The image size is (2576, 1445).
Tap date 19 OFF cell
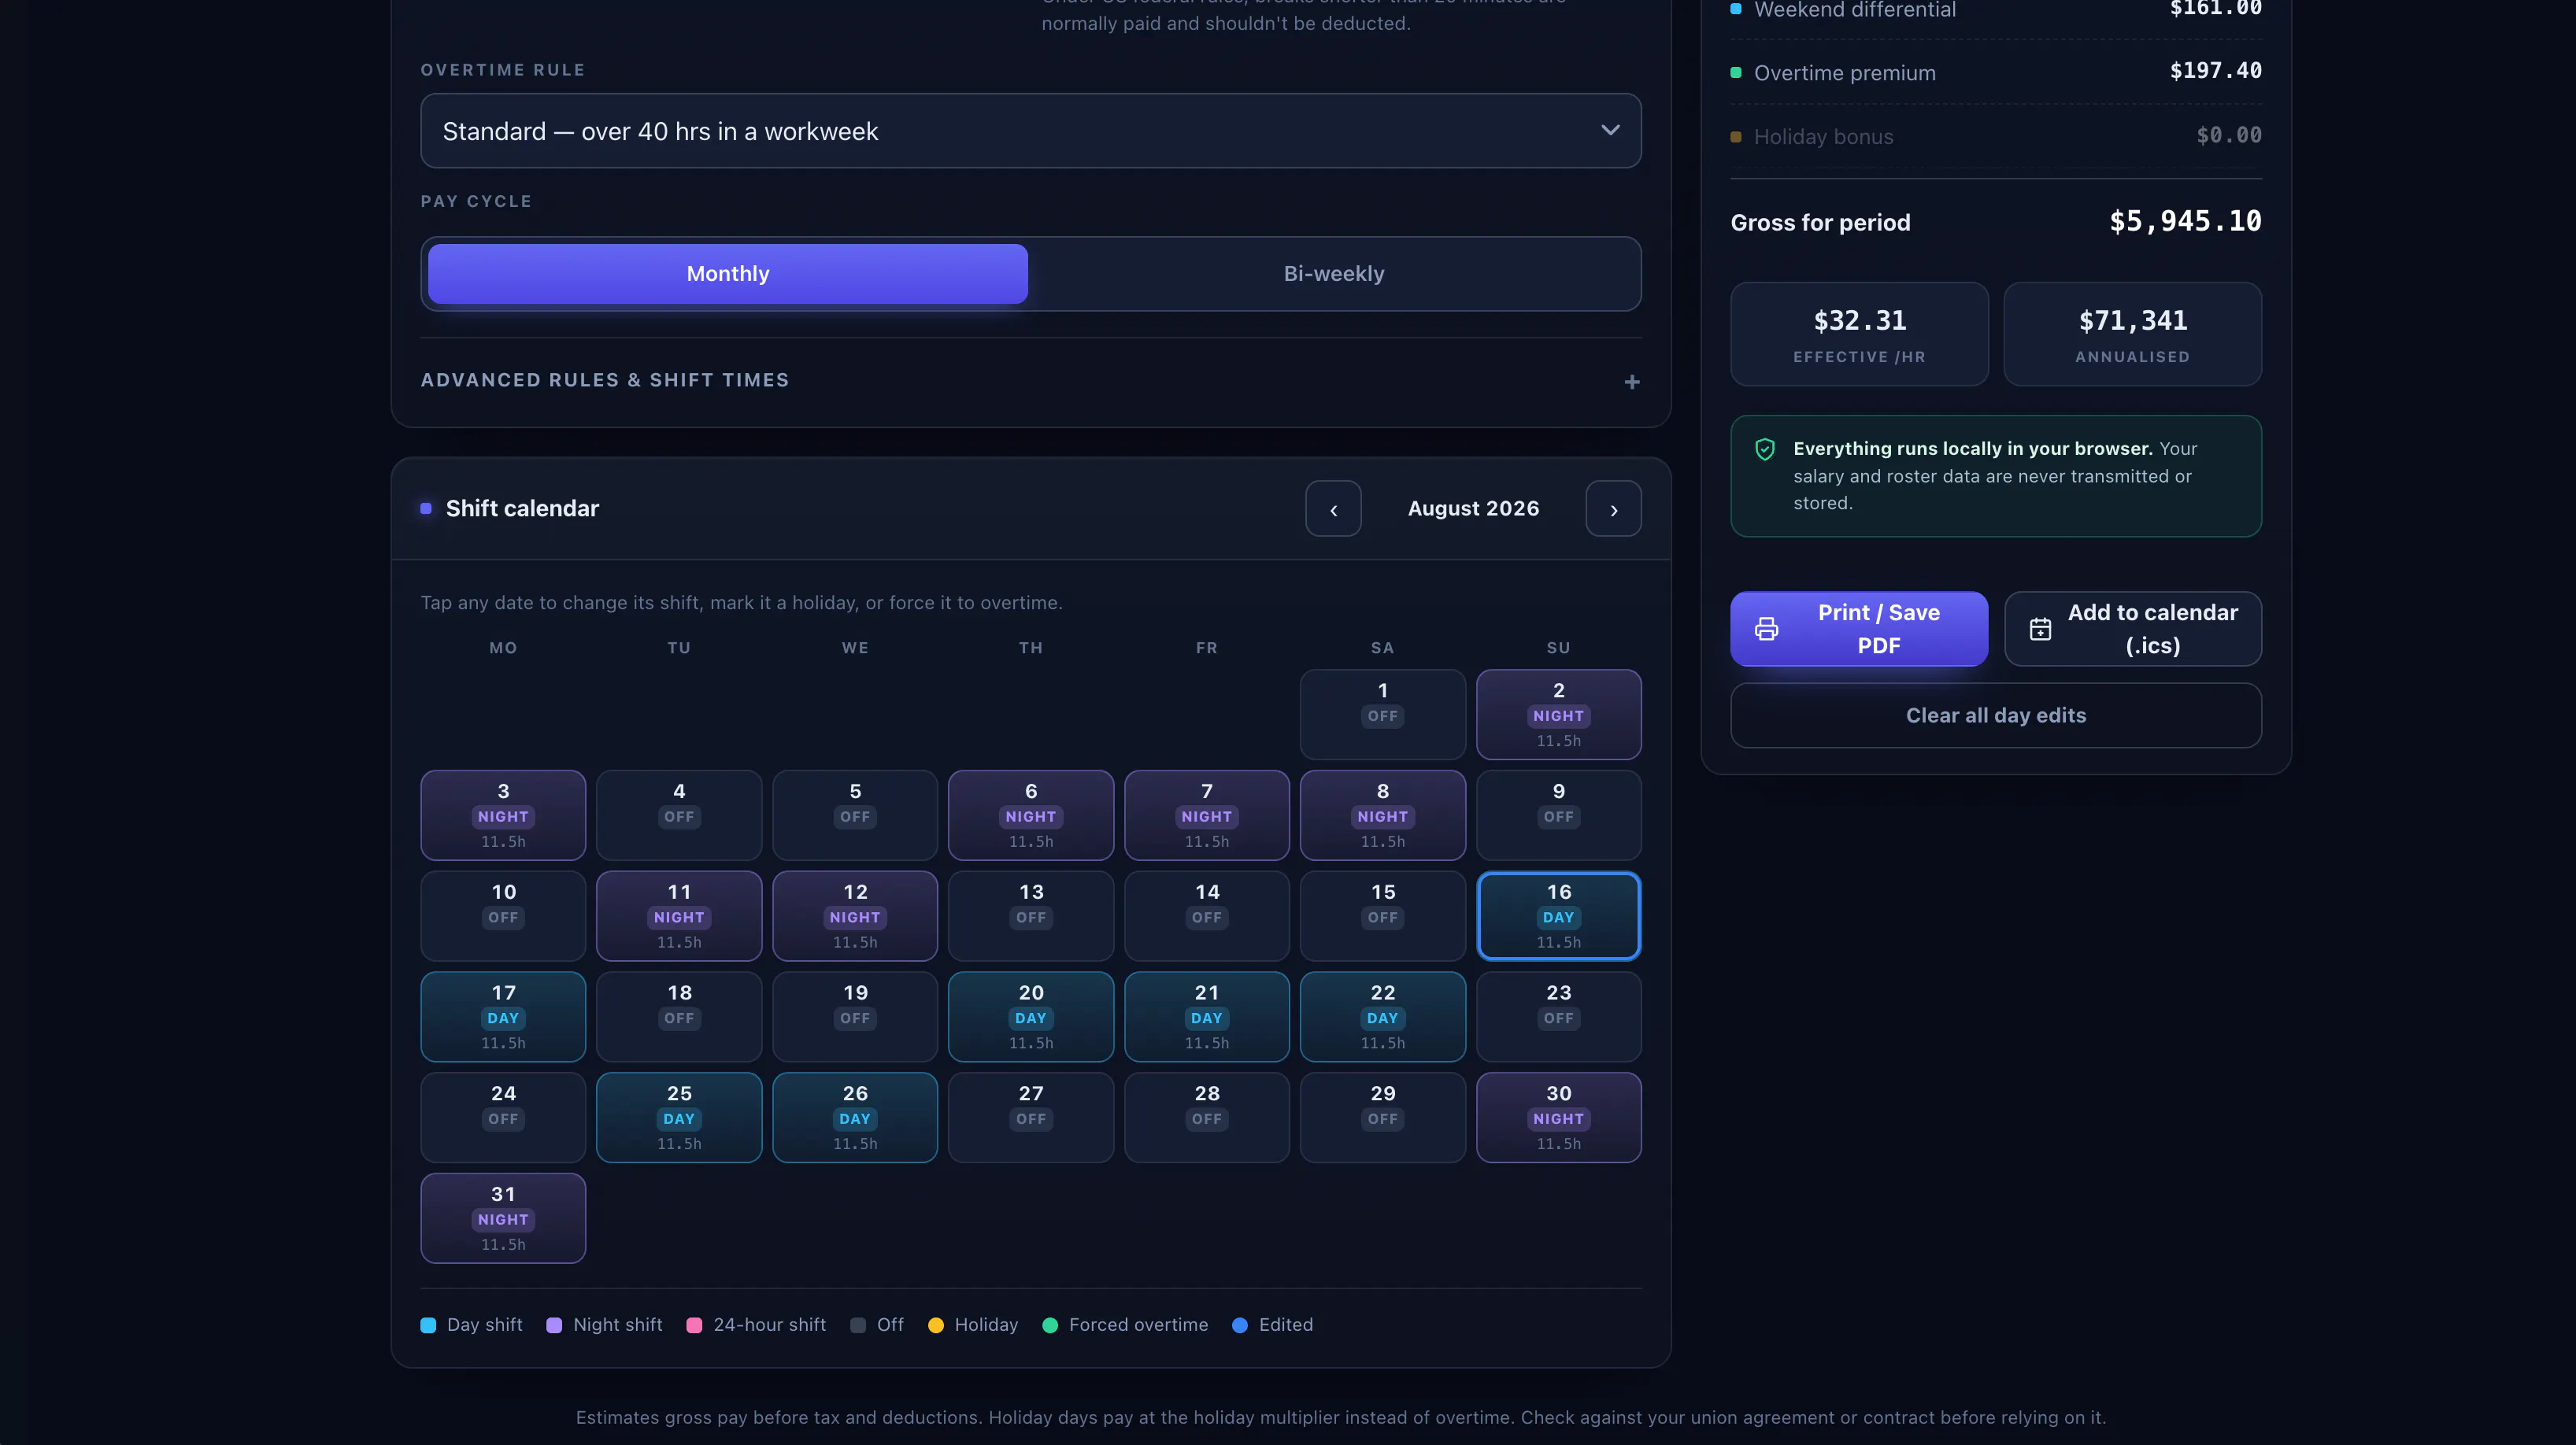(855, 1018)
